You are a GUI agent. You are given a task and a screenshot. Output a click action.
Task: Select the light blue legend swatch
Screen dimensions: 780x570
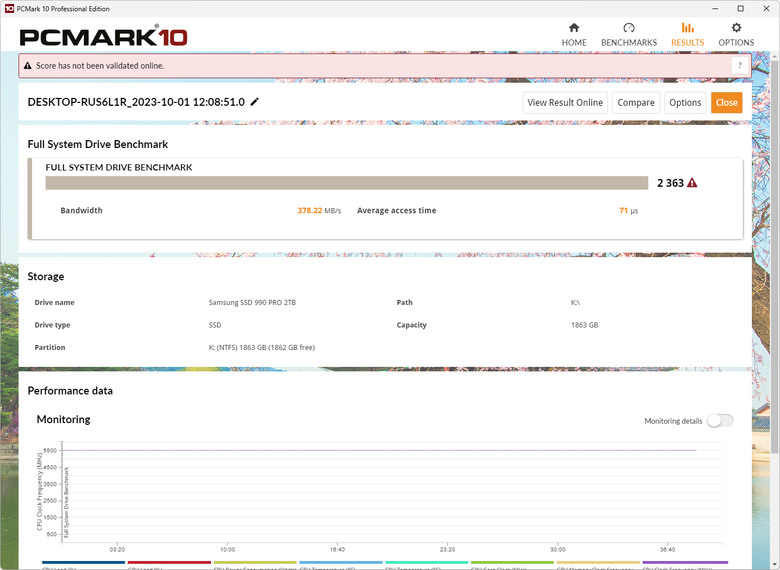tap(341, 563)
